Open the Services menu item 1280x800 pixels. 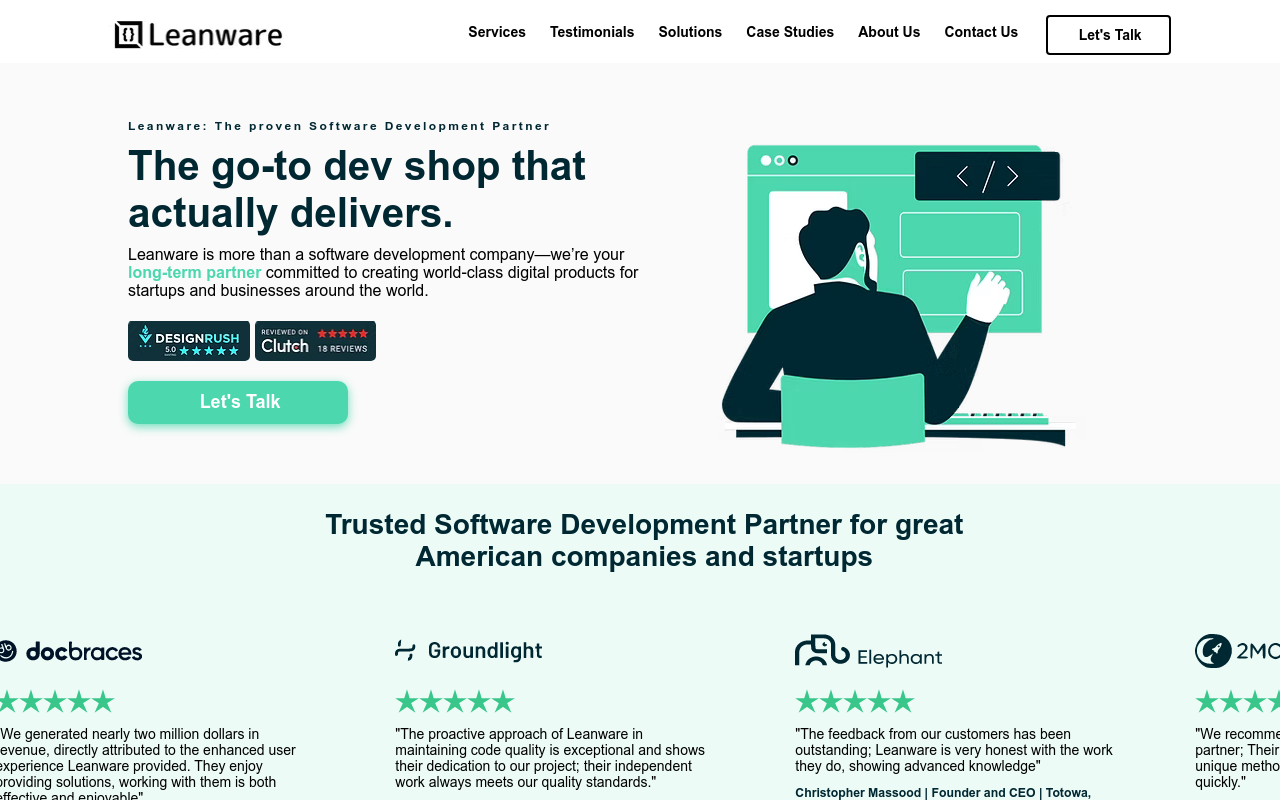pyautogui.click(x=497, y=32)
